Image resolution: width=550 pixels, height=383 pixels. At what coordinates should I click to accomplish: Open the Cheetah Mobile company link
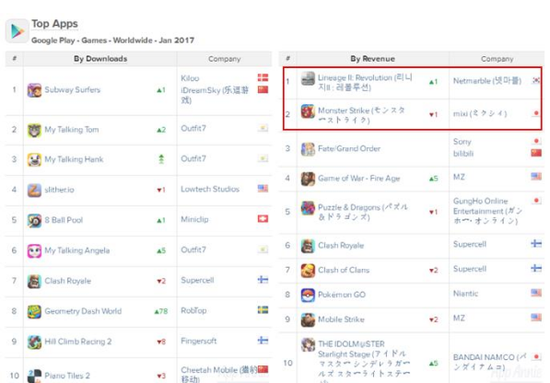pyautogui.click(x=219, y=374)
